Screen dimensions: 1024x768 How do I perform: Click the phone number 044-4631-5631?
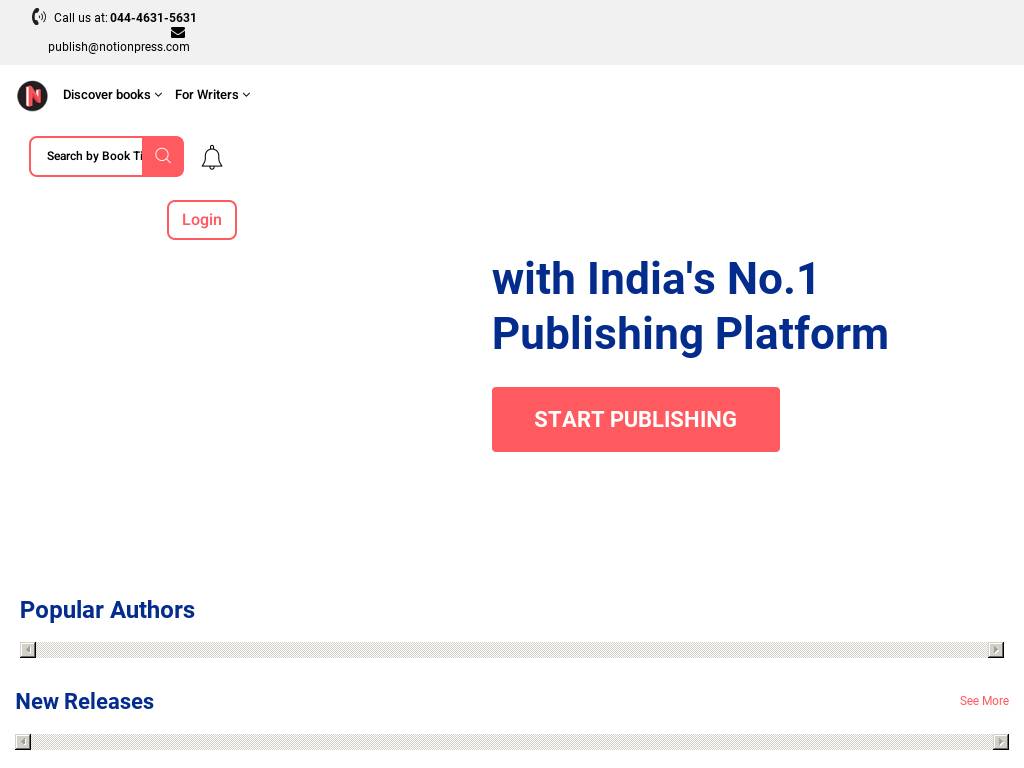click(x=153, y=18)
